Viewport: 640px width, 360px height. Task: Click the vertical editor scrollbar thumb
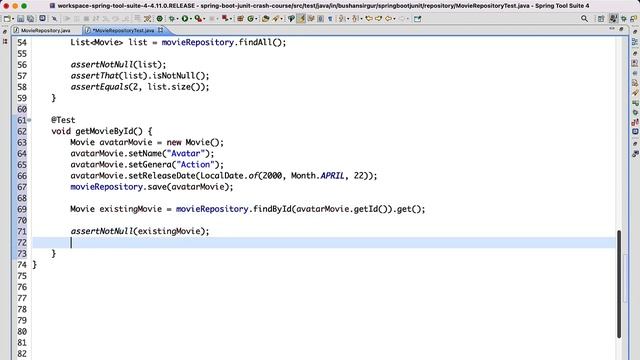point(619,284)
